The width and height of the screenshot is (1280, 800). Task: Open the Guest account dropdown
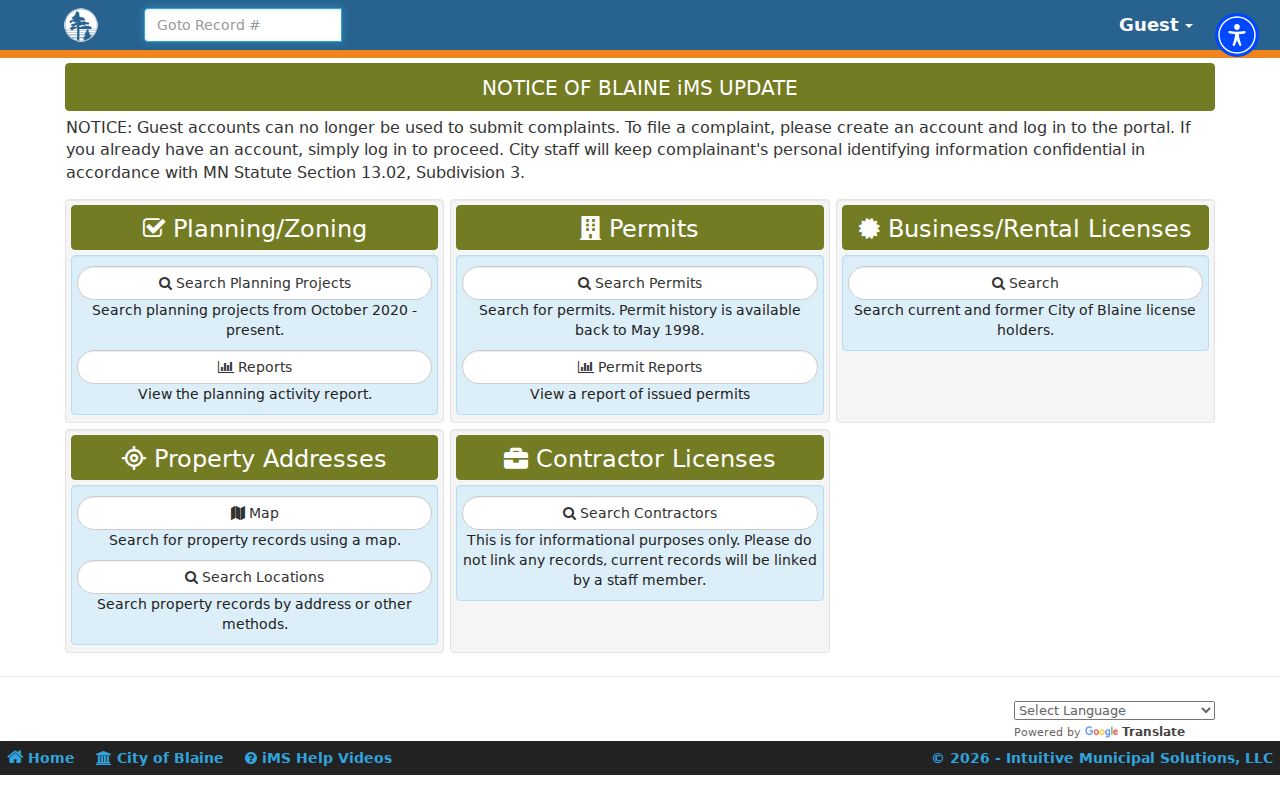click(x=1155, y=25)
